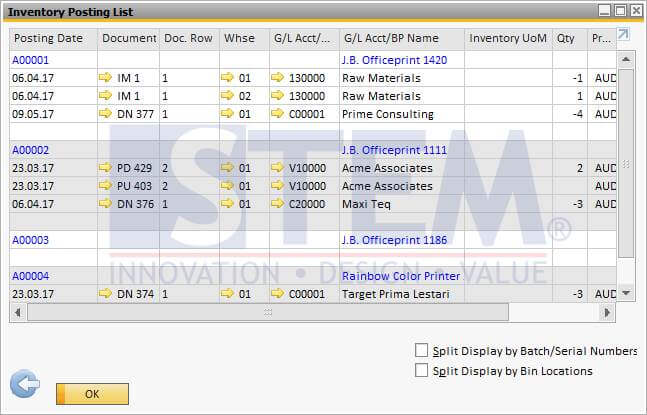
Task: Select quantity -4 cell
Action: coord(570,114)
